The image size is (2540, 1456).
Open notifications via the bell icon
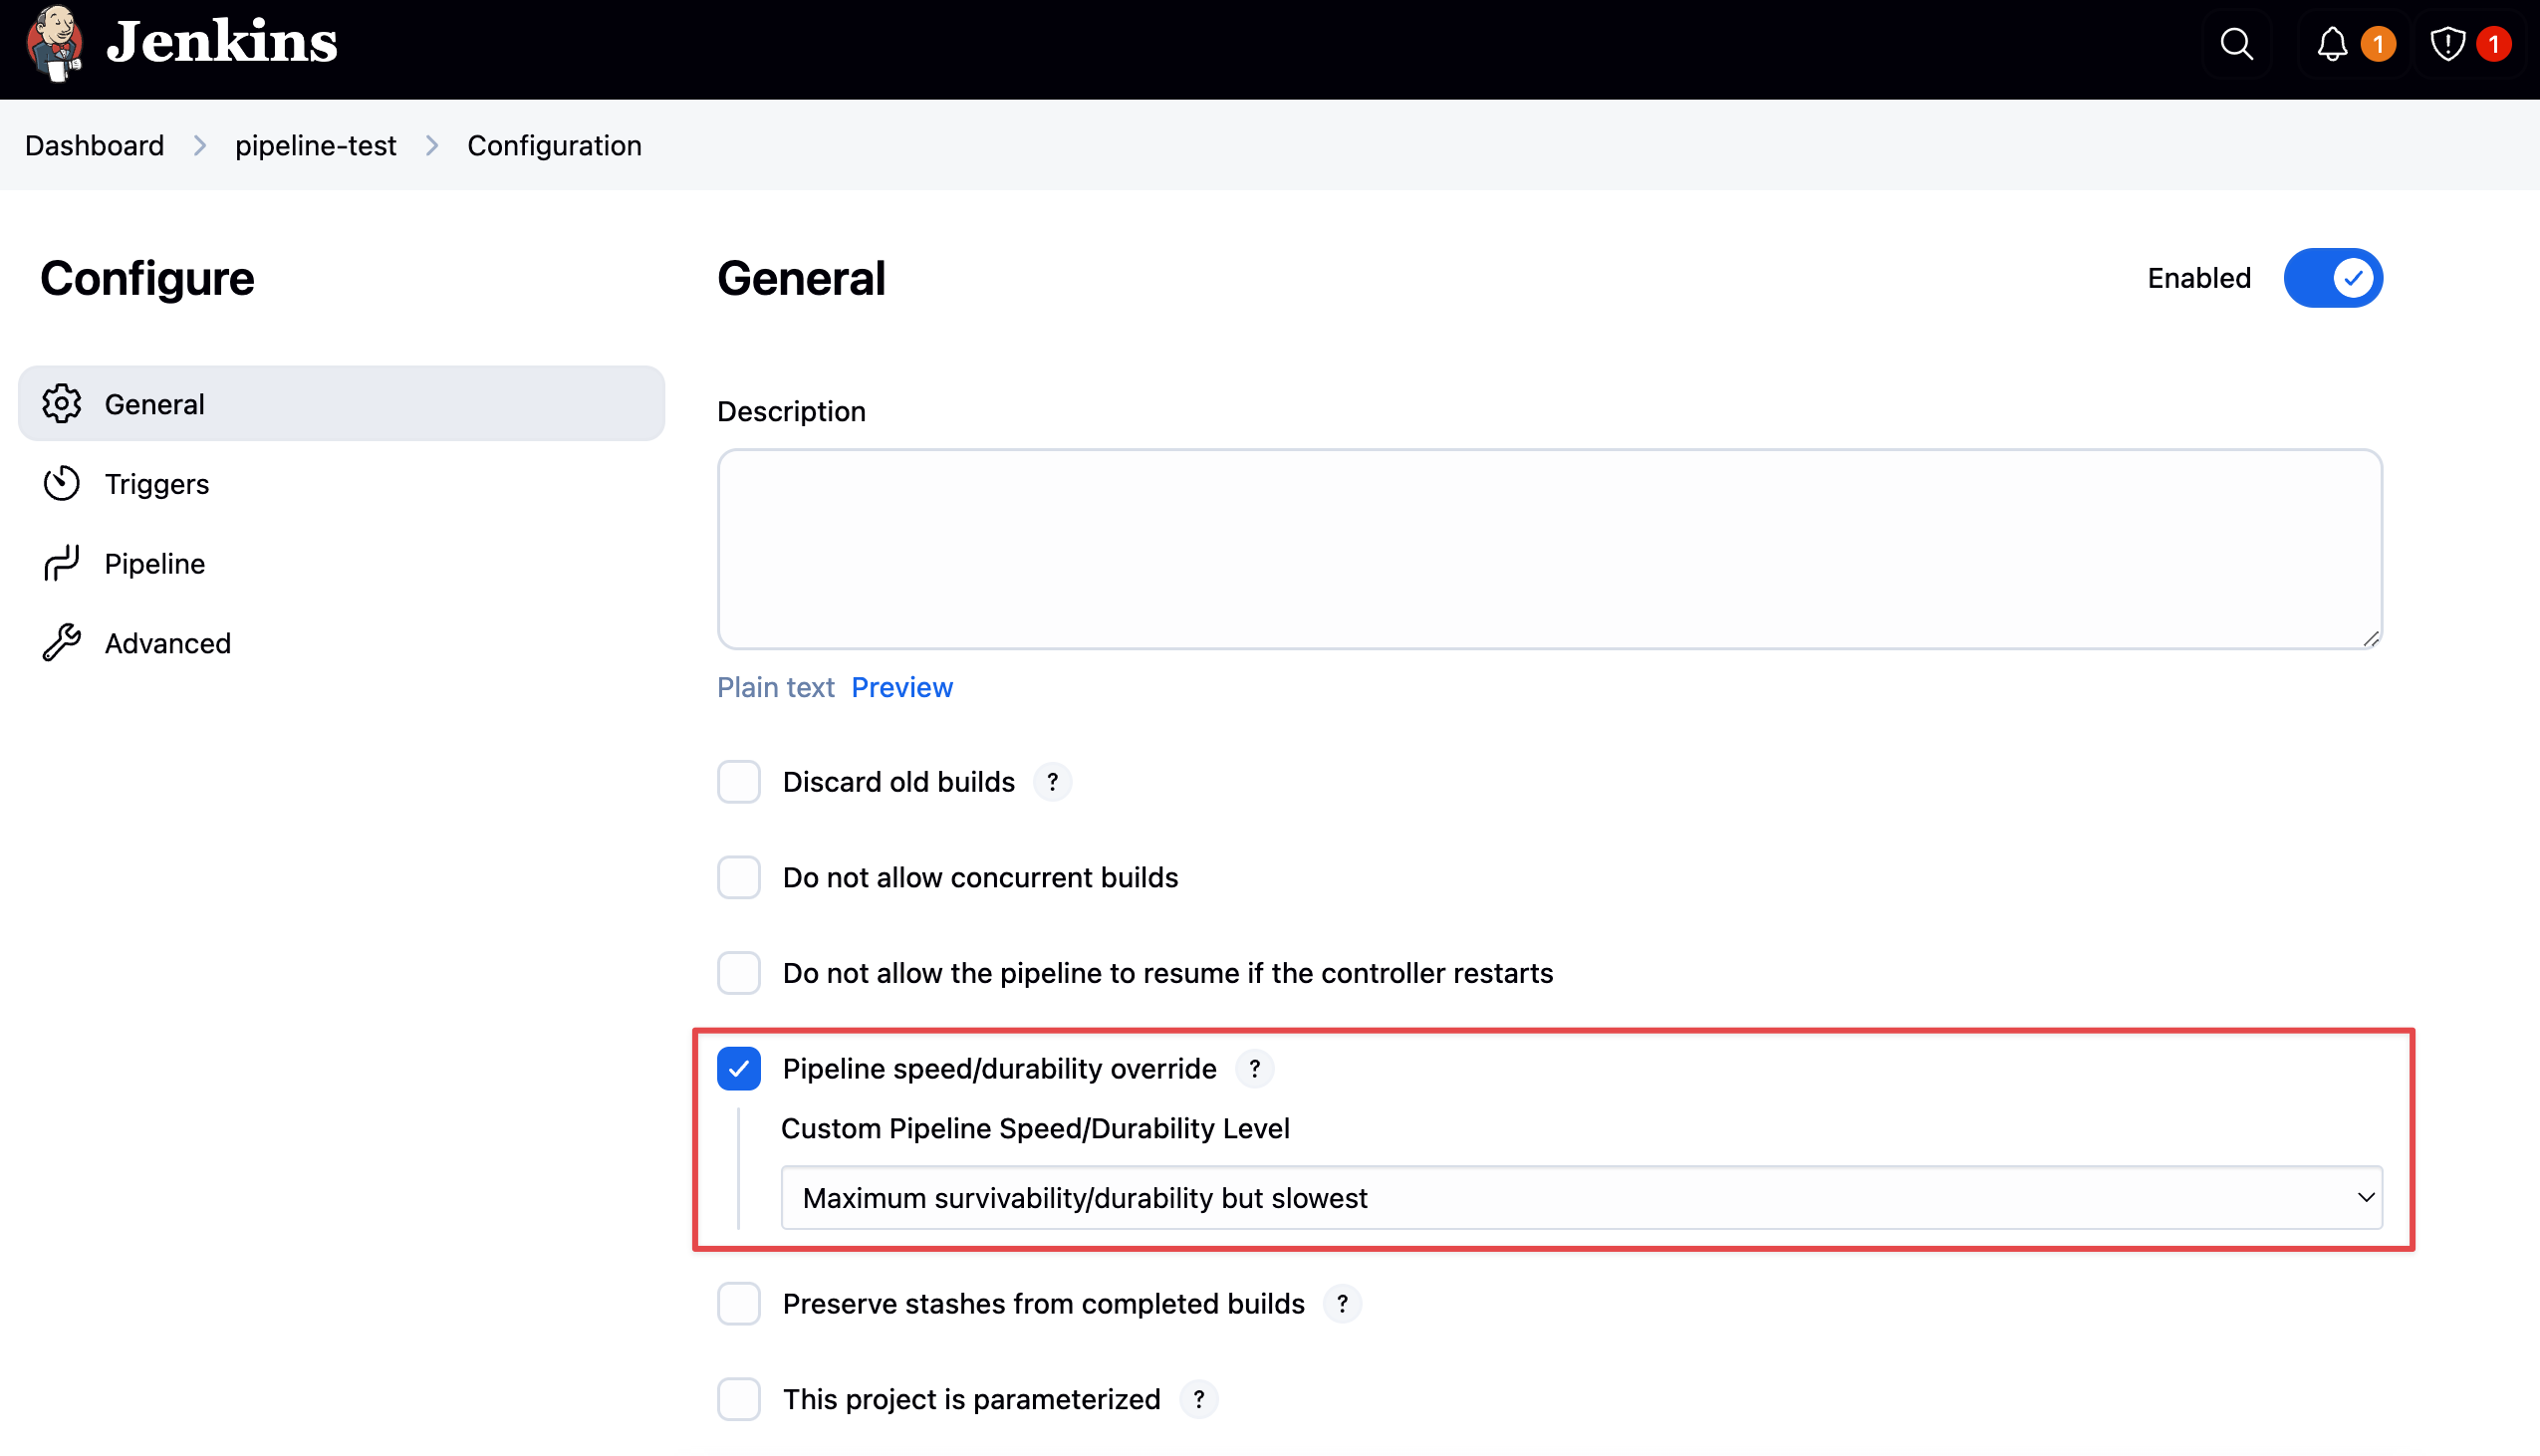click(2332, 44)
